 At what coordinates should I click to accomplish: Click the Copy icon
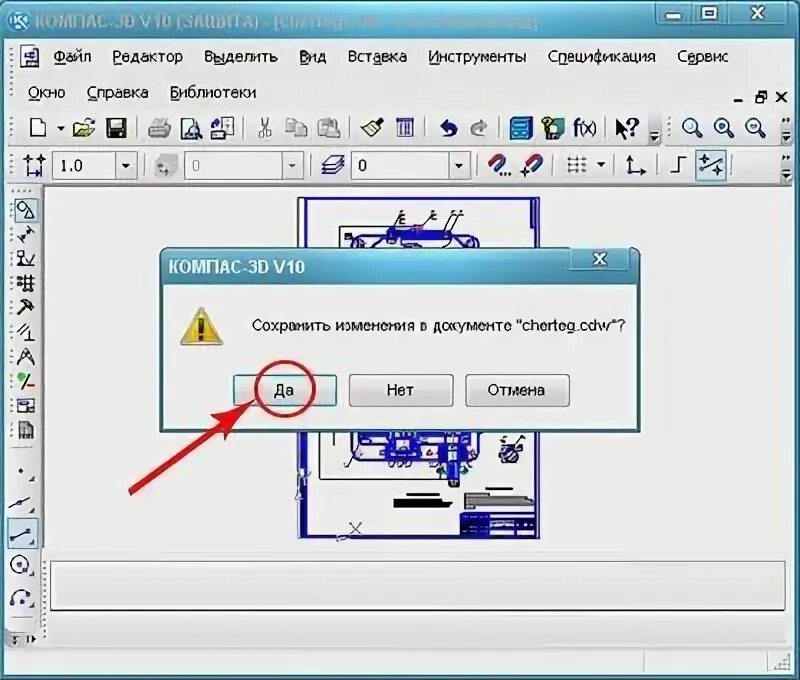pos(296,128)
